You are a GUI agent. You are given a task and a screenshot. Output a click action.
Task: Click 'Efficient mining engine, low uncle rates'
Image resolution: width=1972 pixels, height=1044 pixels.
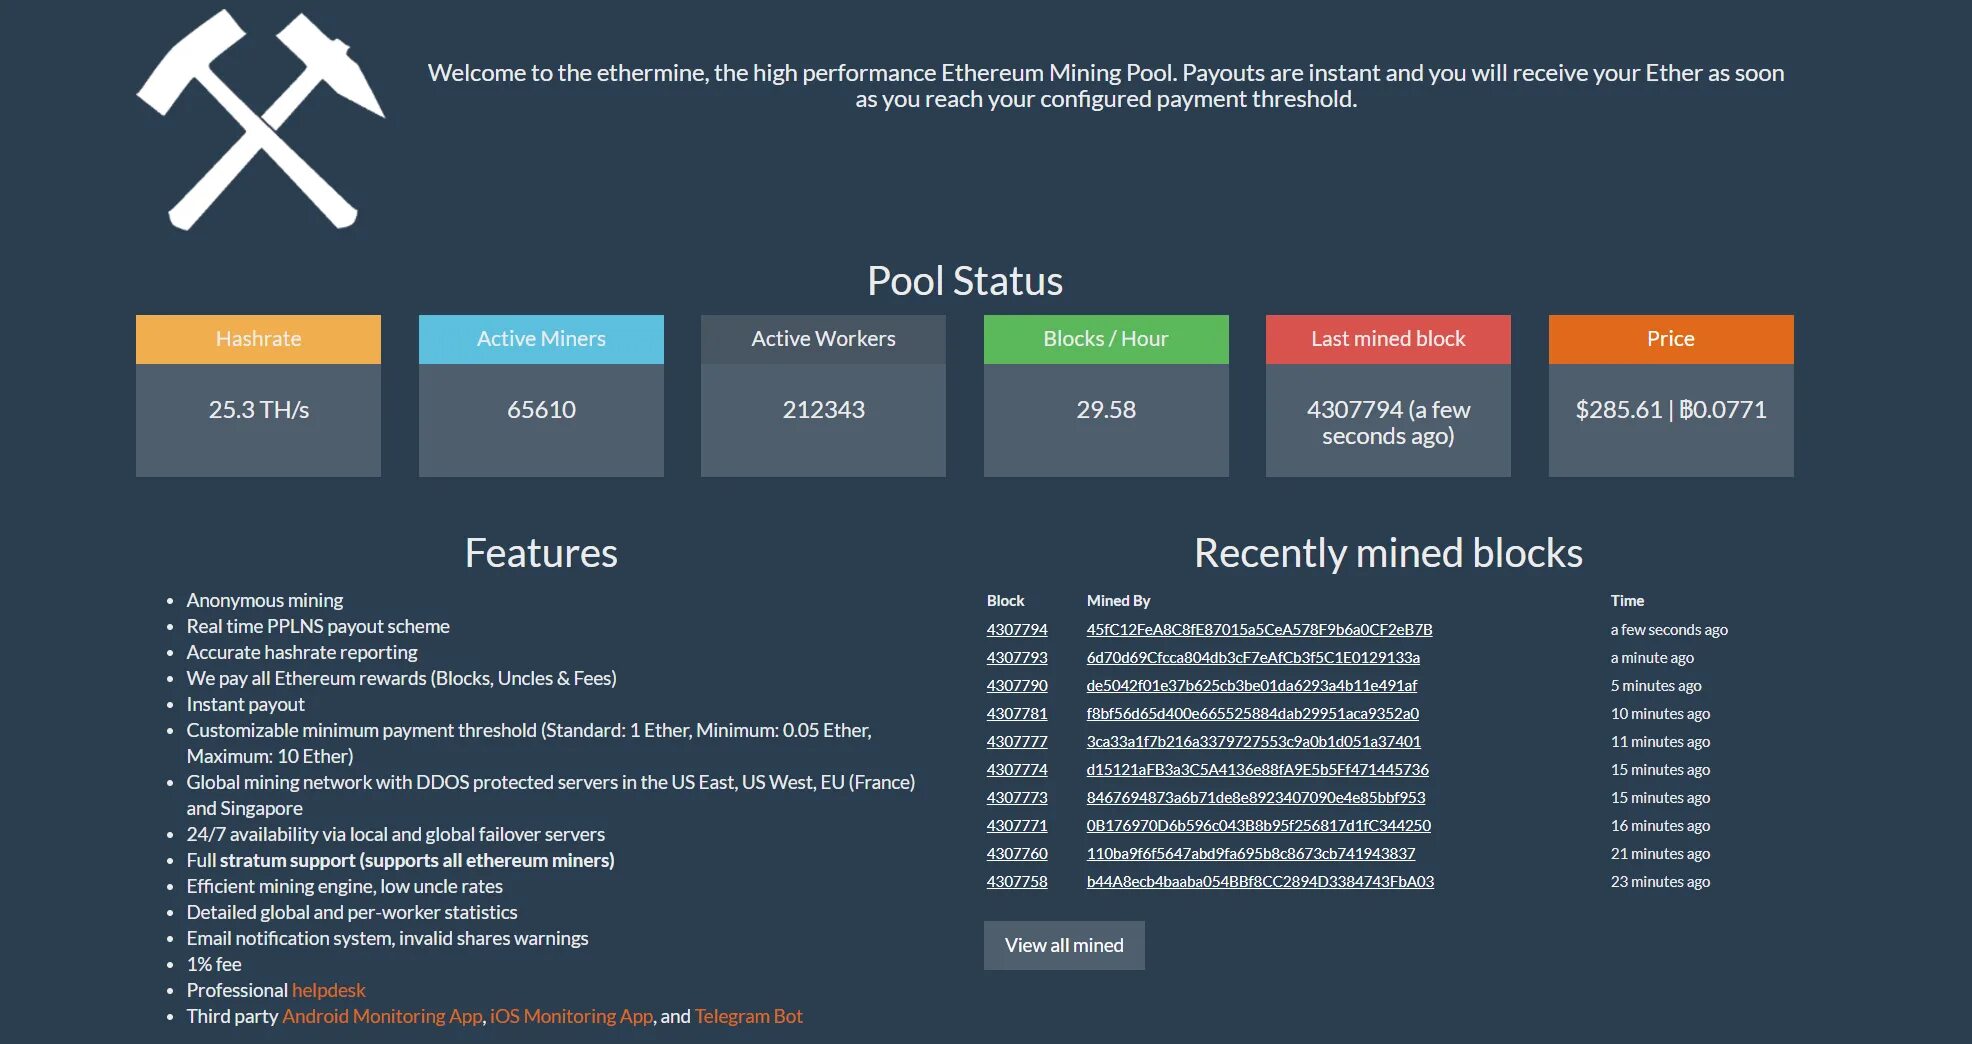click(344, 886)
